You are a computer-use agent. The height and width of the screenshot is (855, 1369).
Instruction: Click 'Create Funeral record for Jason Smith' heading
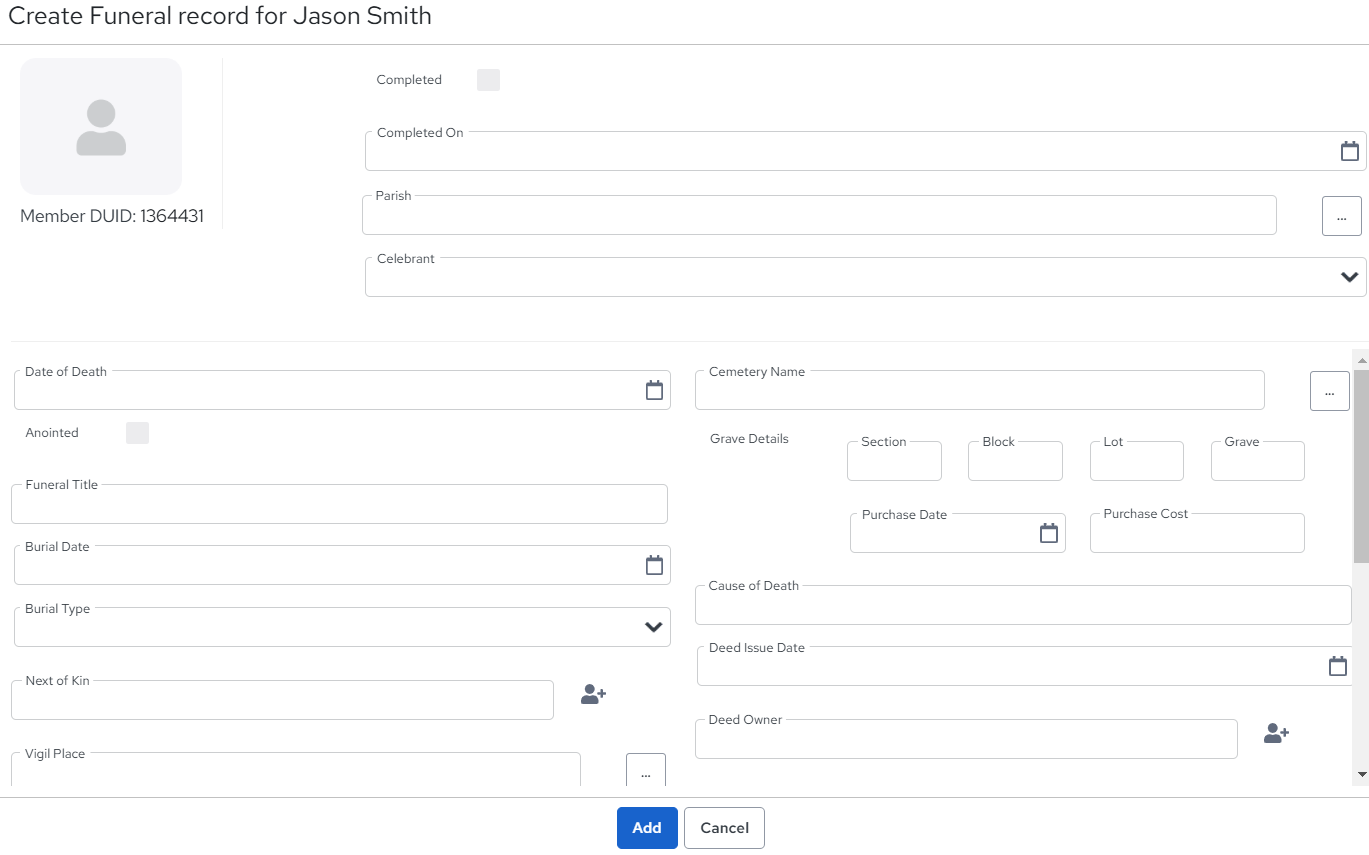pyautogui.click(x=220, y=16)
